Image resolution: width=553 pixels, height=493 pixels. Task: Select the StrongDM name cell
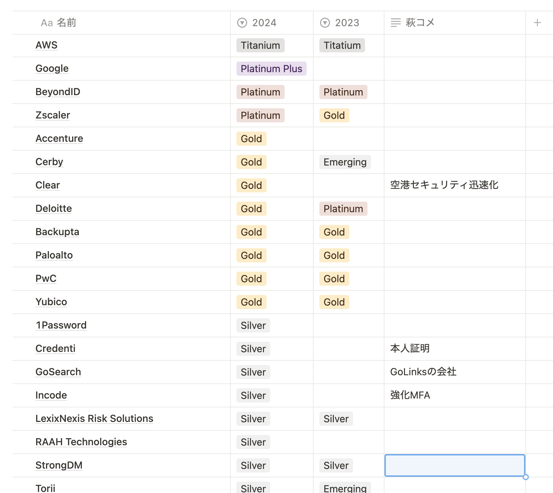[x=122, y=465]
